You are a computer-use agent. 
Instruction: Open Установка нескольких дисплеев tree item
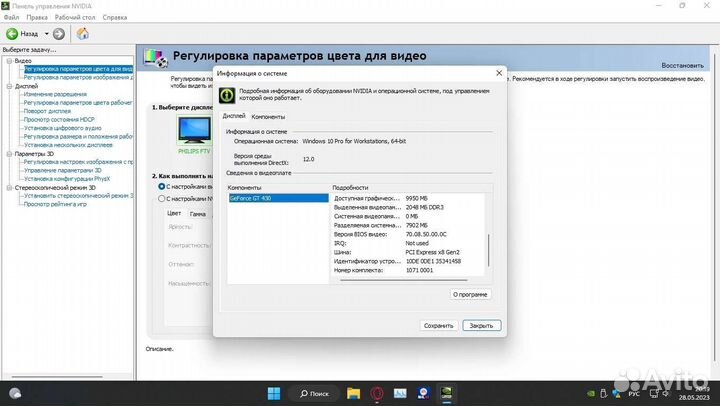click(x=68, y=145)
